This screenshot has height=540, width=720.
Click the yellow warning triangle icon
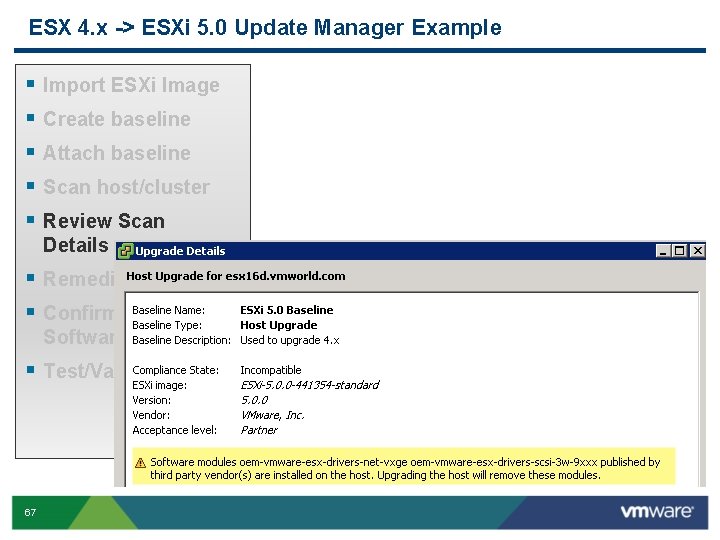(141, 462)
